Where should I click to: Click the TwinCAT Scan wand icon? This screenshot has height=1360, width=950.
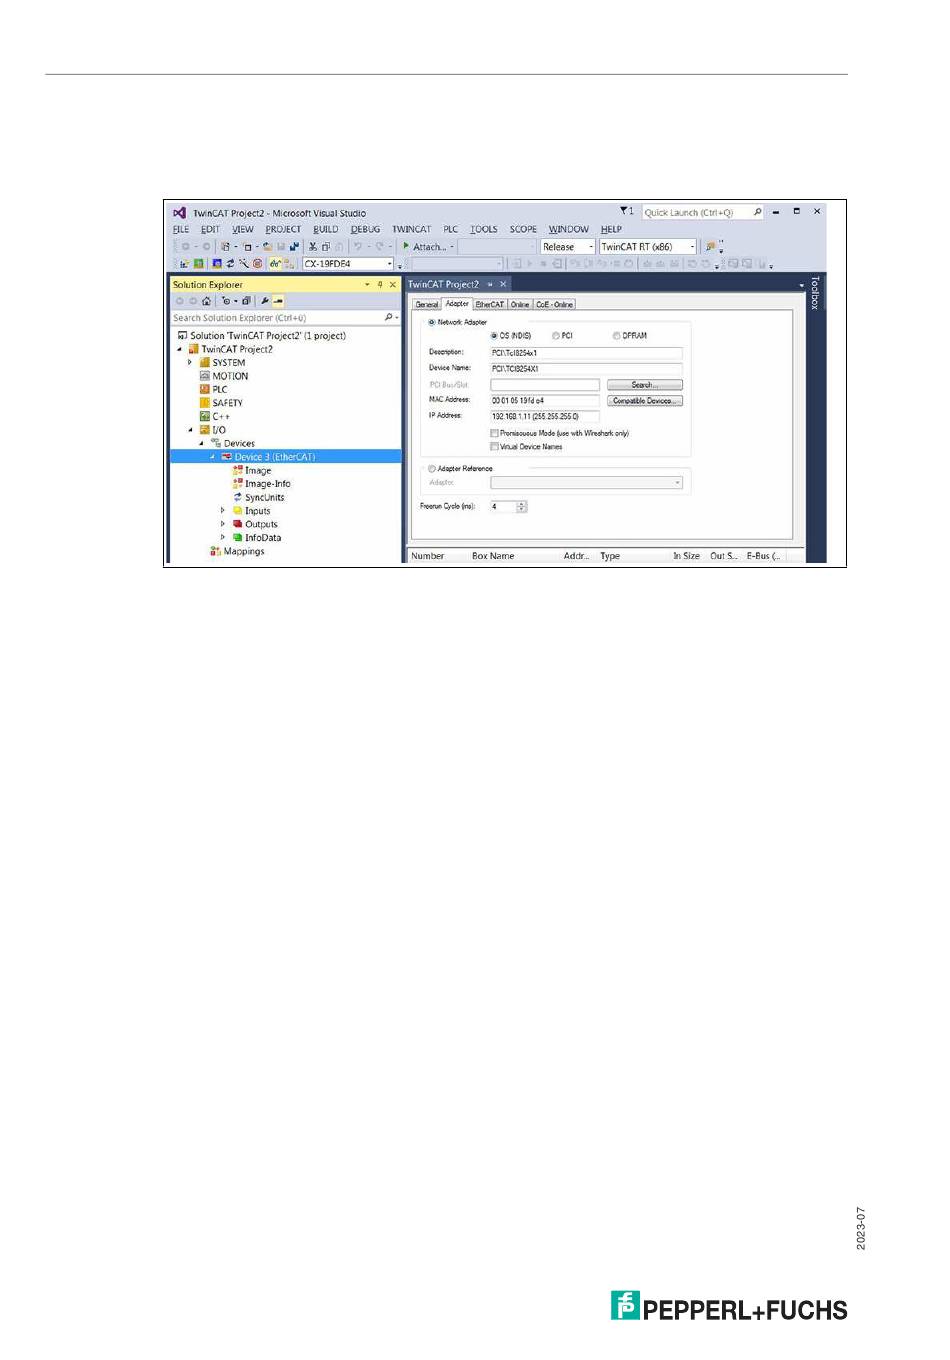tap(243, 264)
